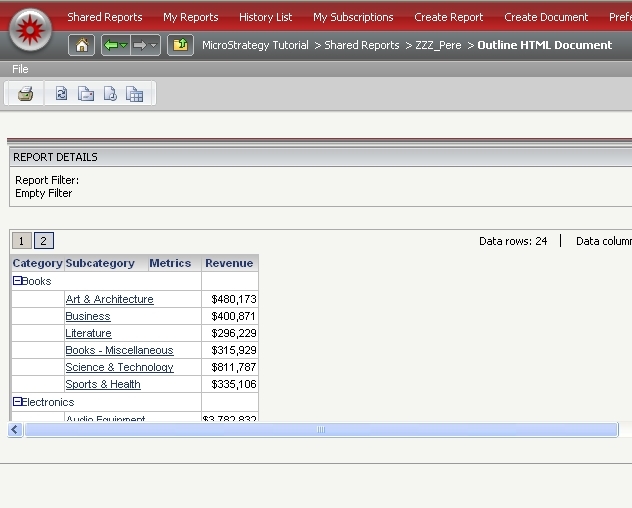Refresh the document from the toolbar
This screenshot has height=508, width=632.
(61, 94)
